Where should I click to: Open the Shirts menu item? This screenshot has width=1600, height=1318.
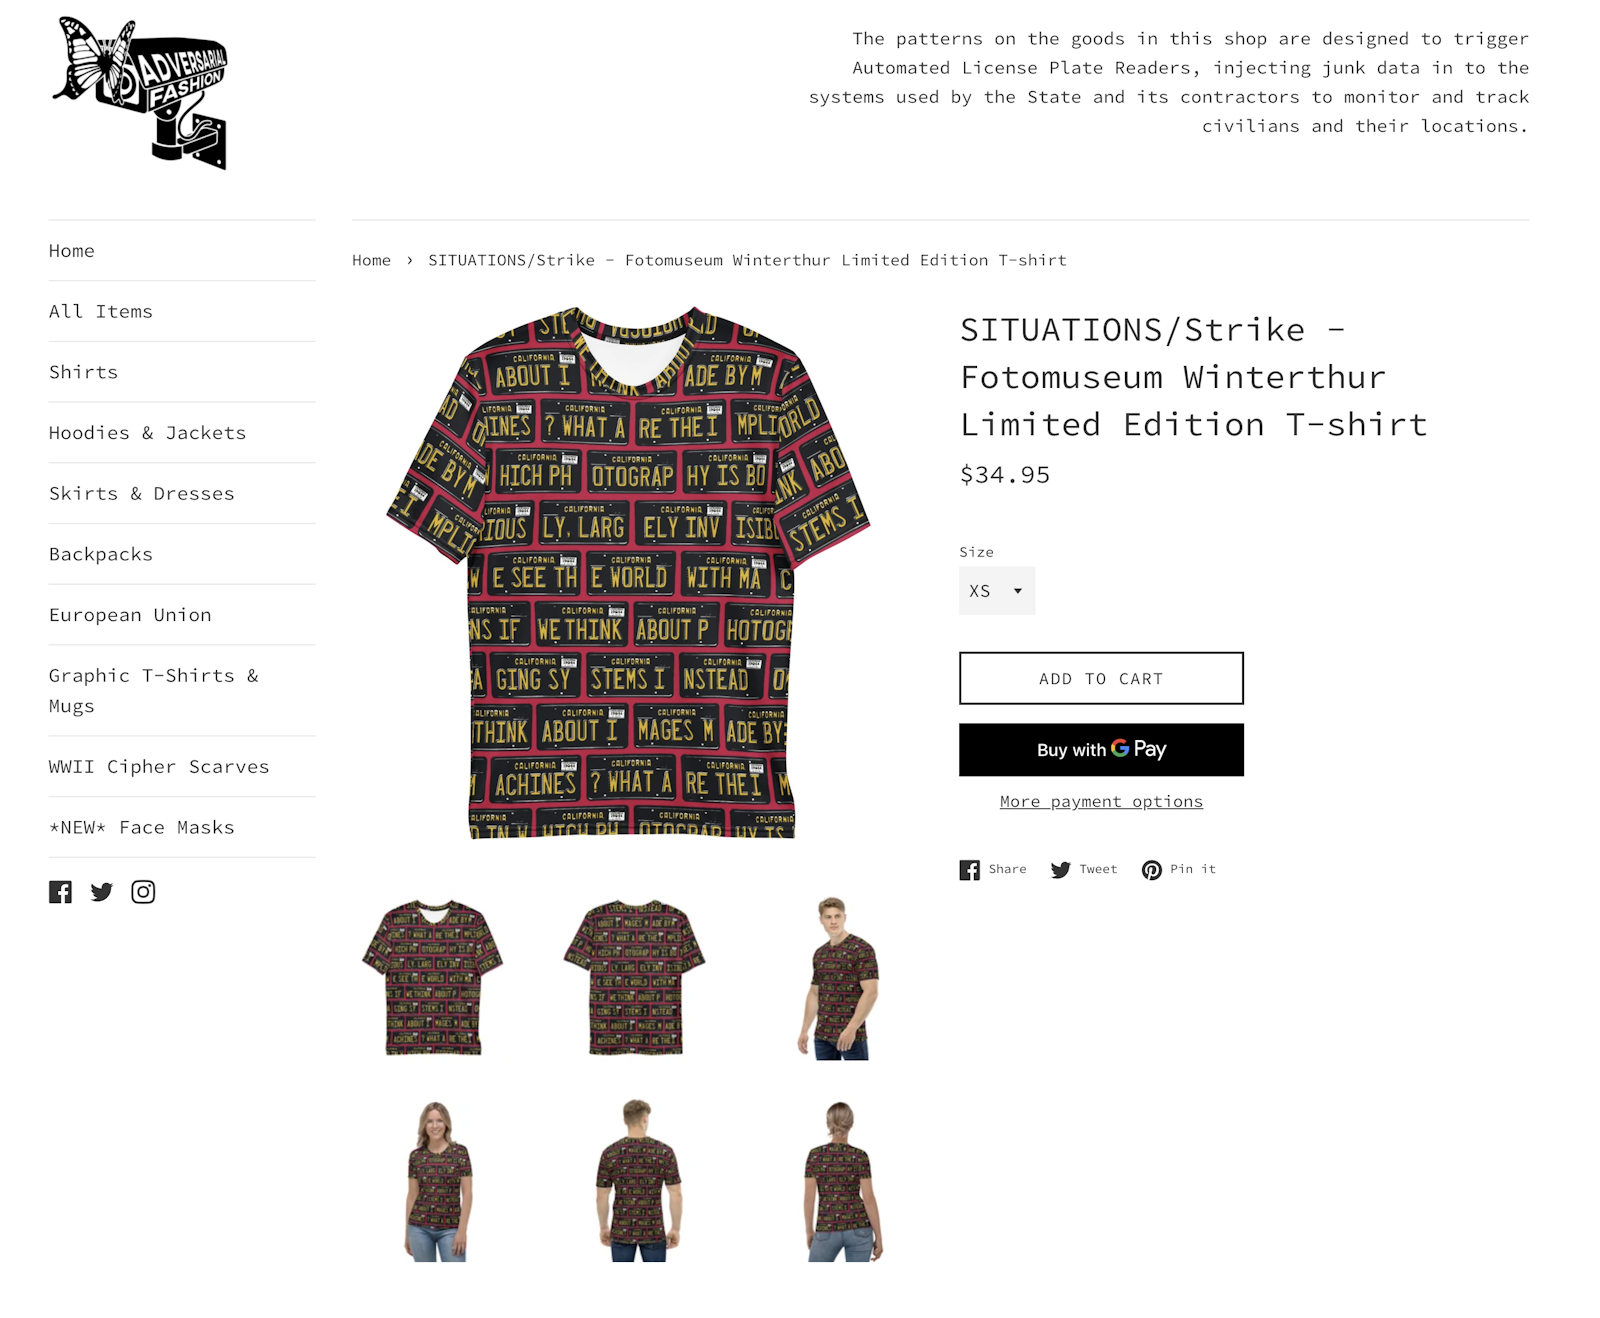coord(84,372)
